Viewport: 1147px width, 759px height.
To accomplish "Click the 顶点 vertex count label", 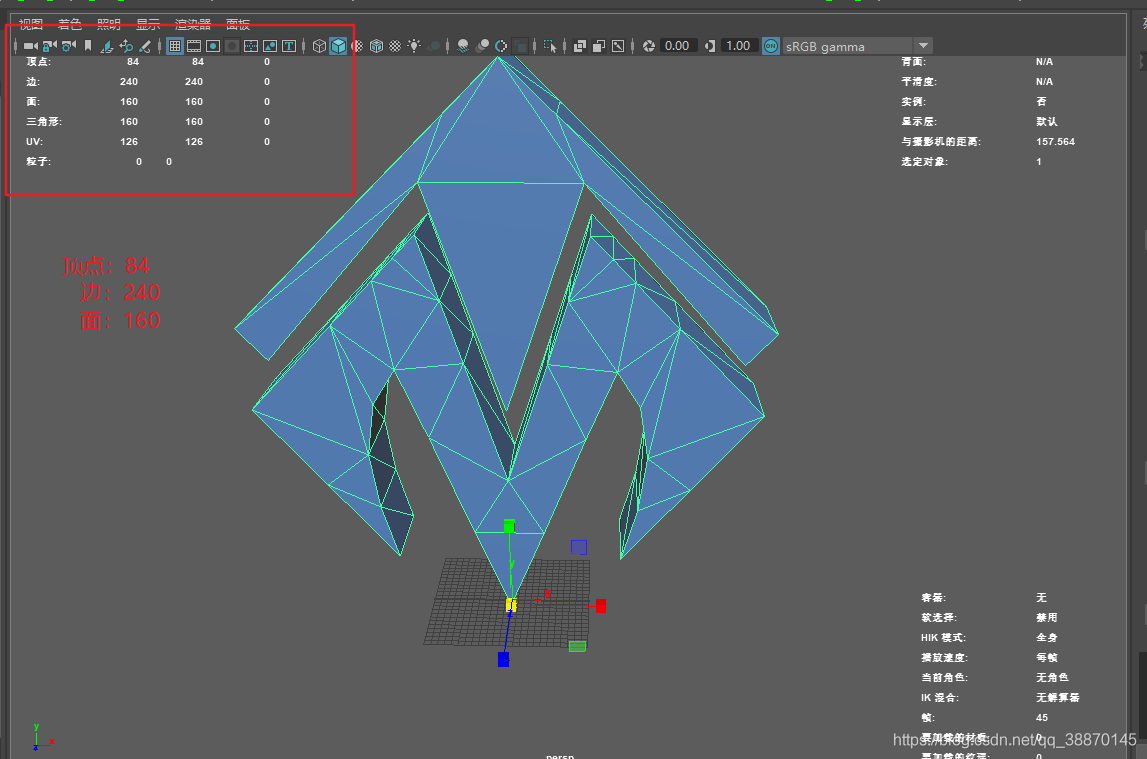I will click(x=39, y=61).
